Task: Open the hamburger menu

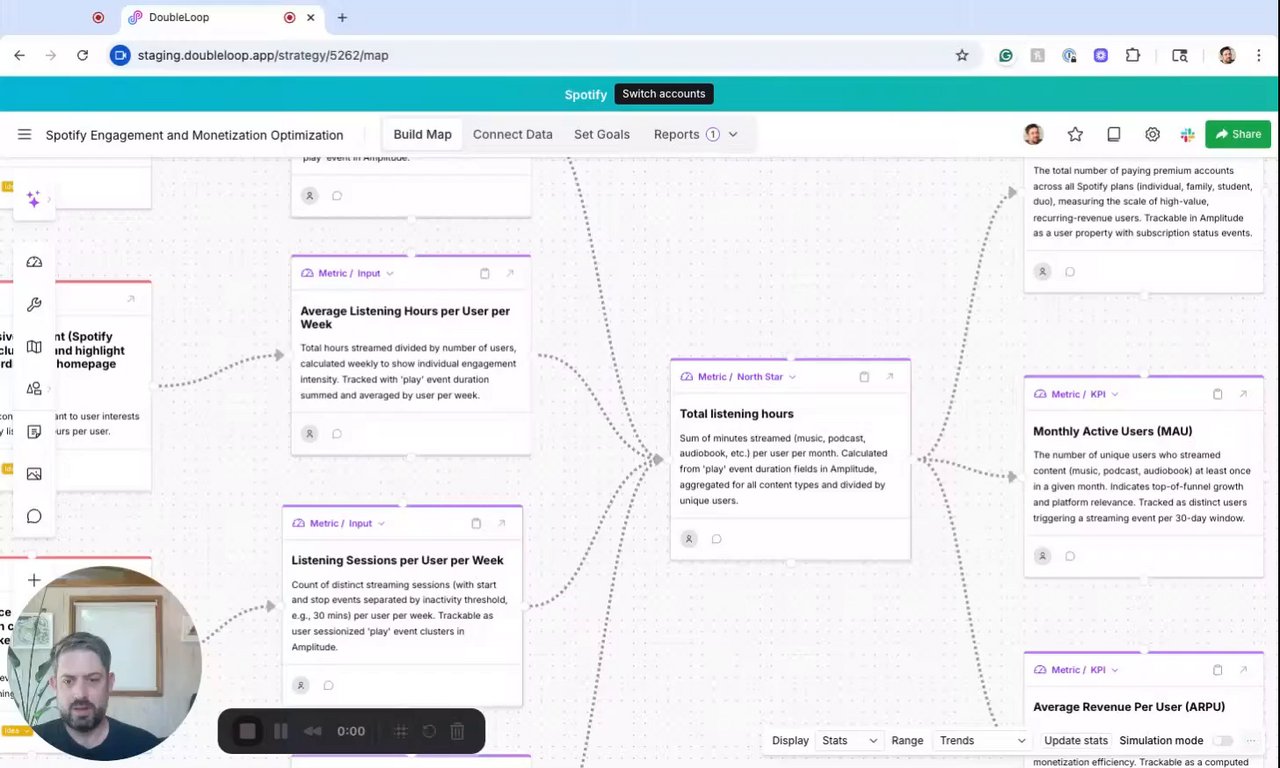Action: point(24,134)
